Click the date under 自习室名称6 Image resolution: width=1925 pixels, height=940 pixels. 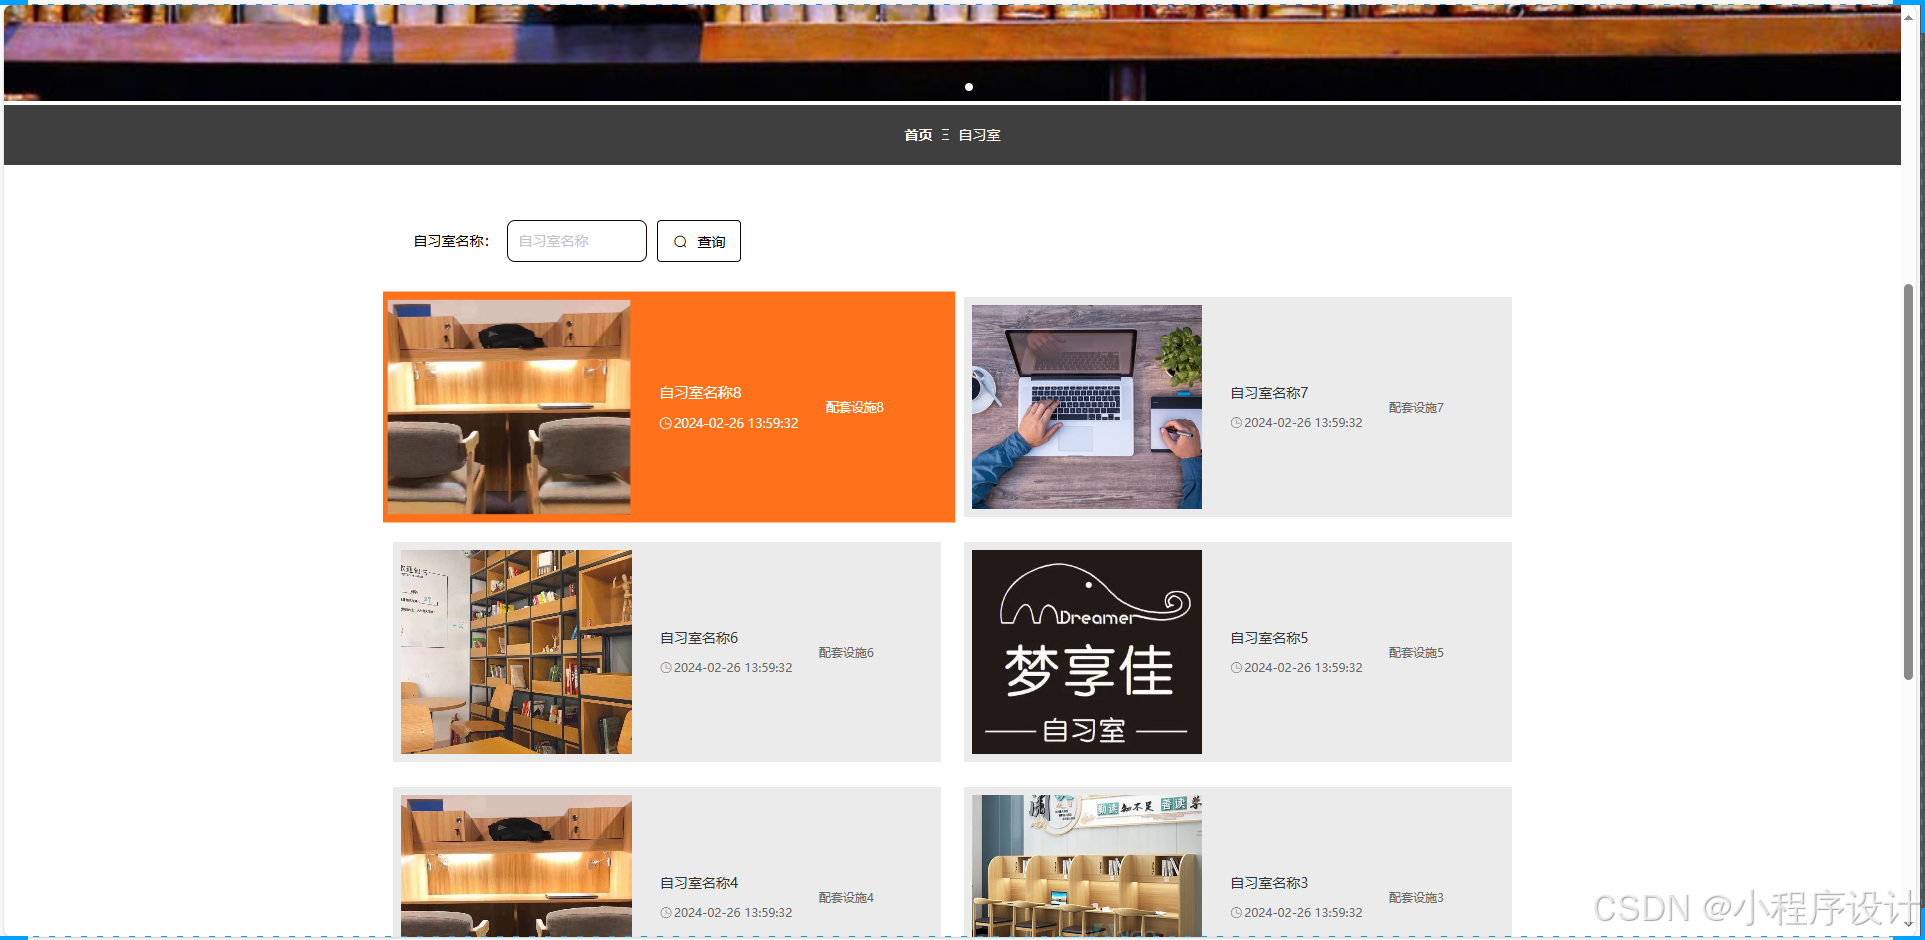coord(733,668)
